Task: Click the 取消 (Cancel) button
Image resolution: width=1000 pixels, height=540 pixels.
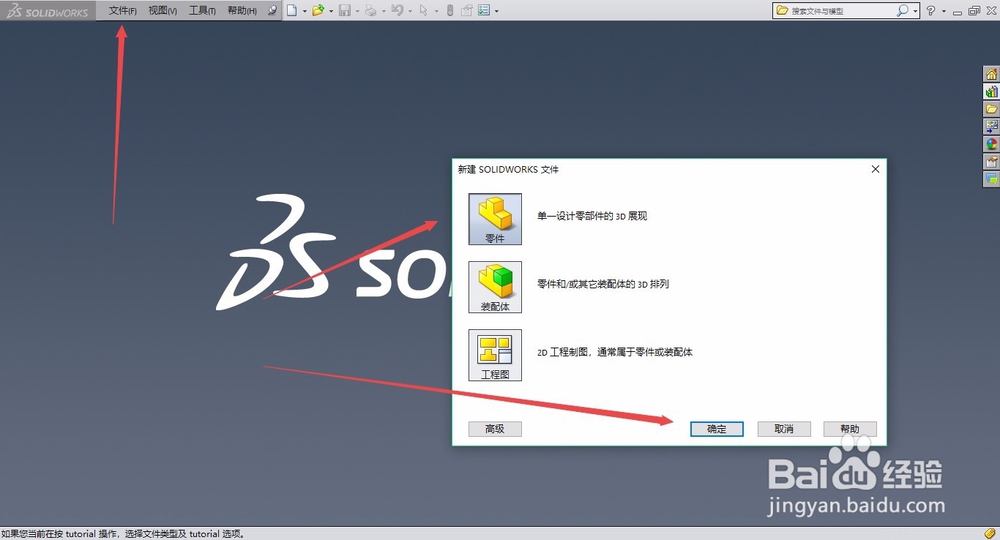Action: 784,429
